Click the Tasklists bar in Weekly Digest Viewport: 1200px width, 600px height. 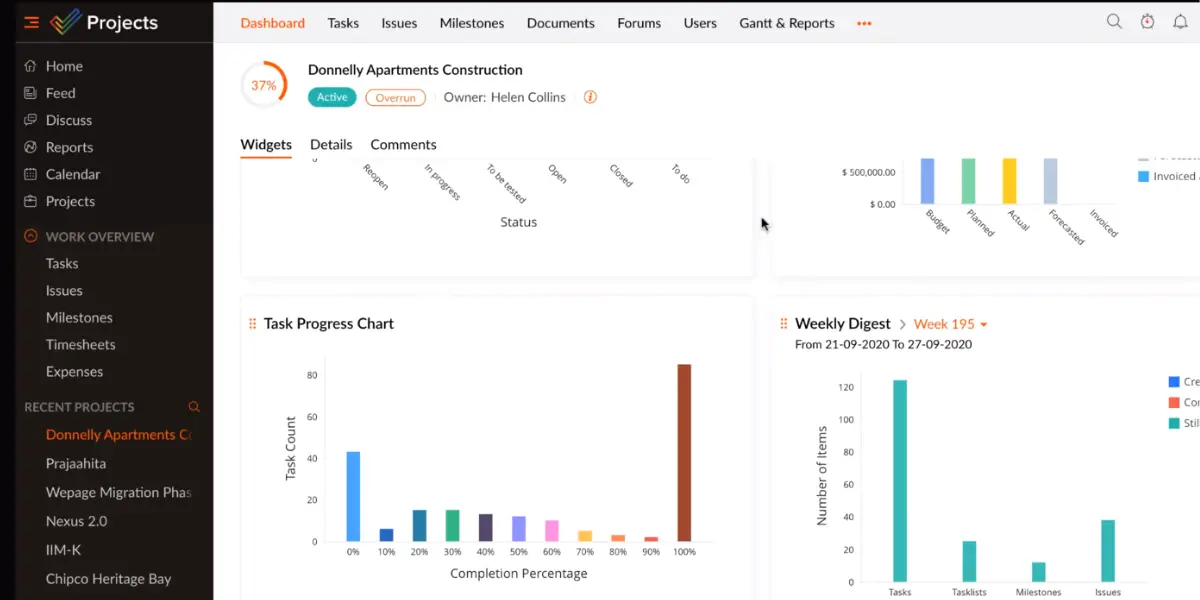[969, 561]
